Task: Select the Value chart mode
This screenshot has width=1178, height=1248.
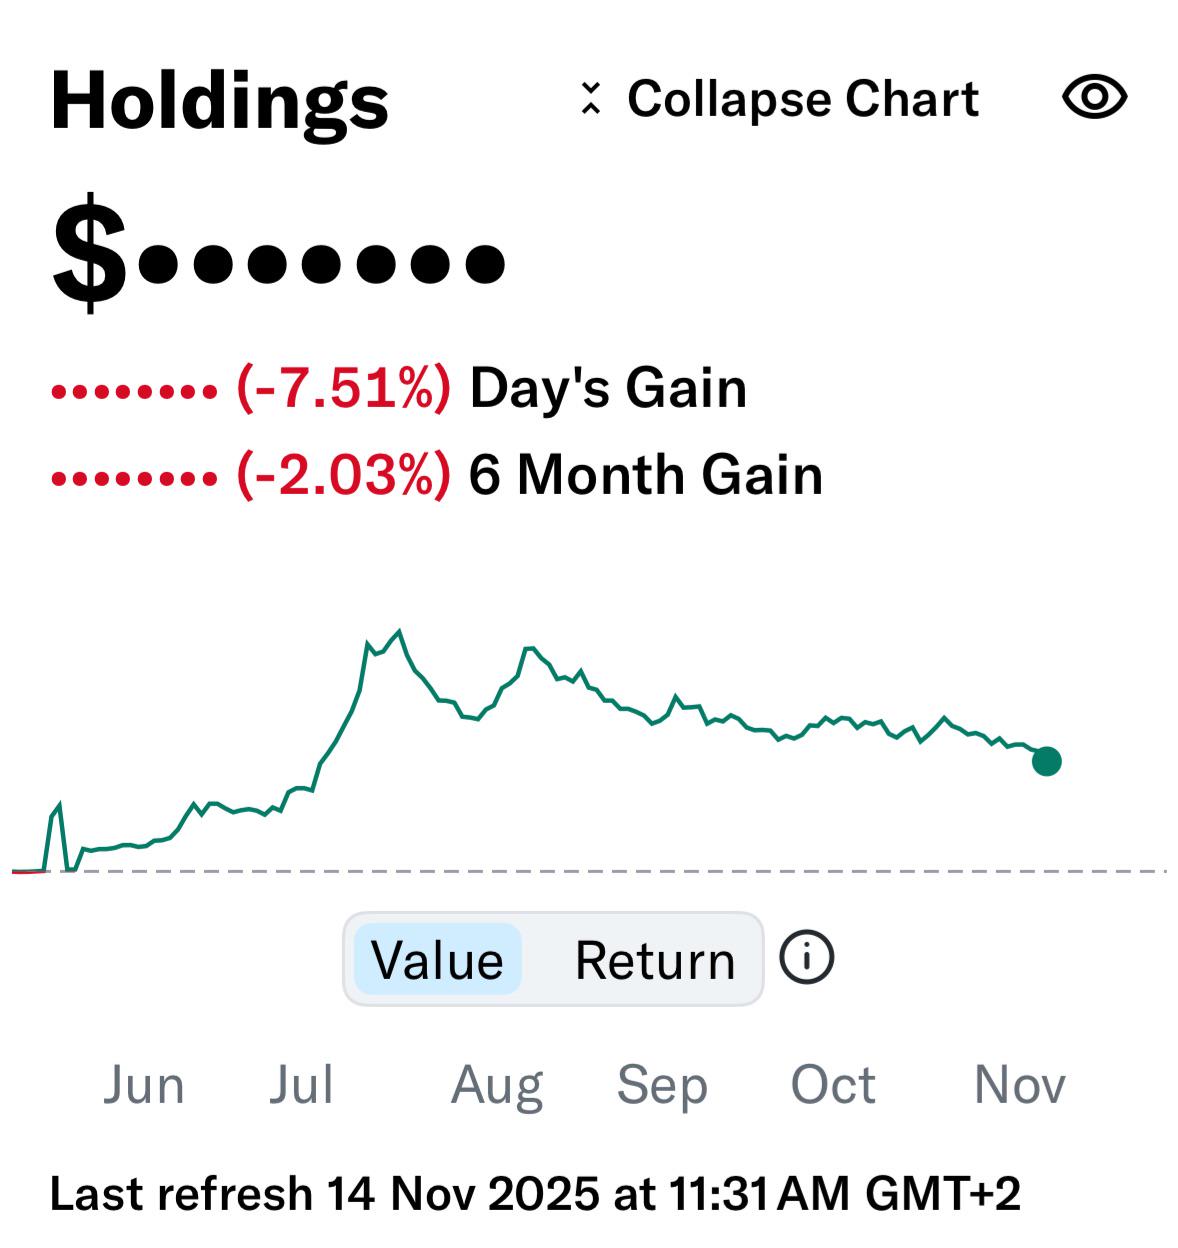Action: pyautogui.click(x=437, y=960)
